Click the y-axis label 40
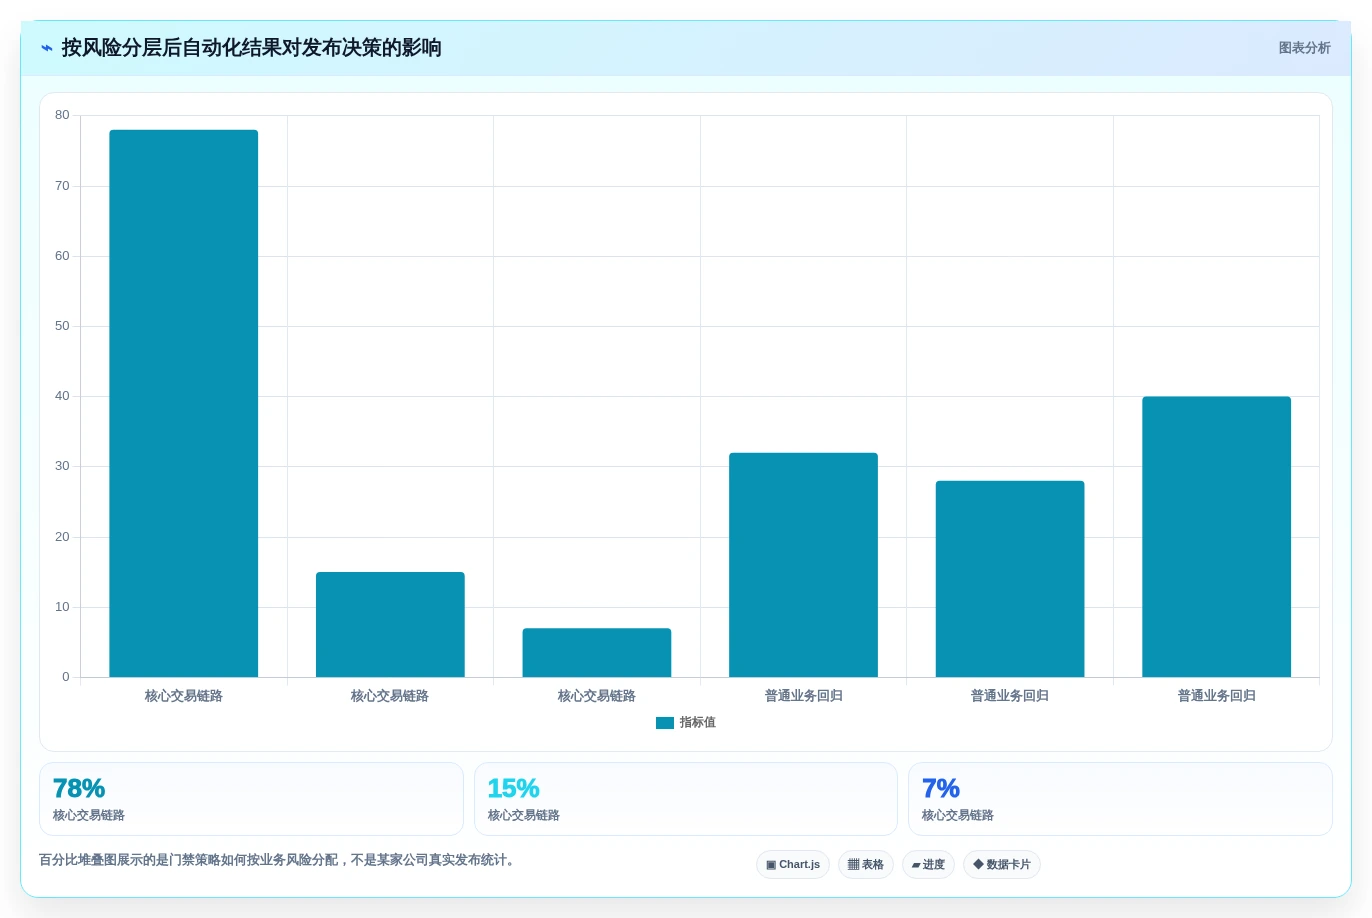Screen dimensions: 1372x918 (x=62, y=396)
